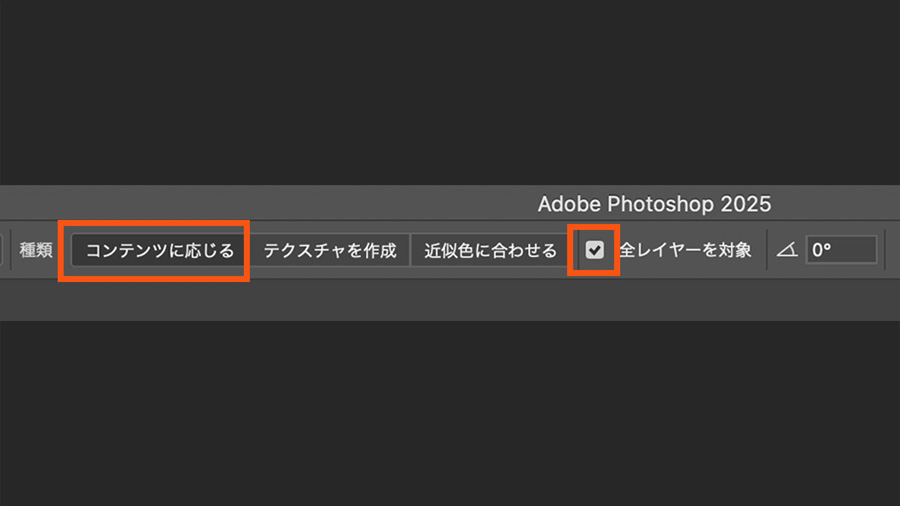The width and height of the screenshot is (900, 506).
Task: Disable sampling all layers via the checked box
Action: 595,250
